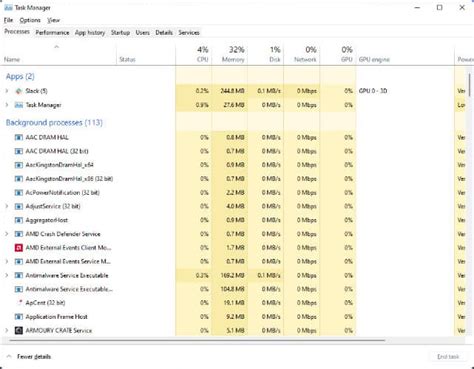Open the File menu
This screenshot has height=369, width=474.
[8, 20]
